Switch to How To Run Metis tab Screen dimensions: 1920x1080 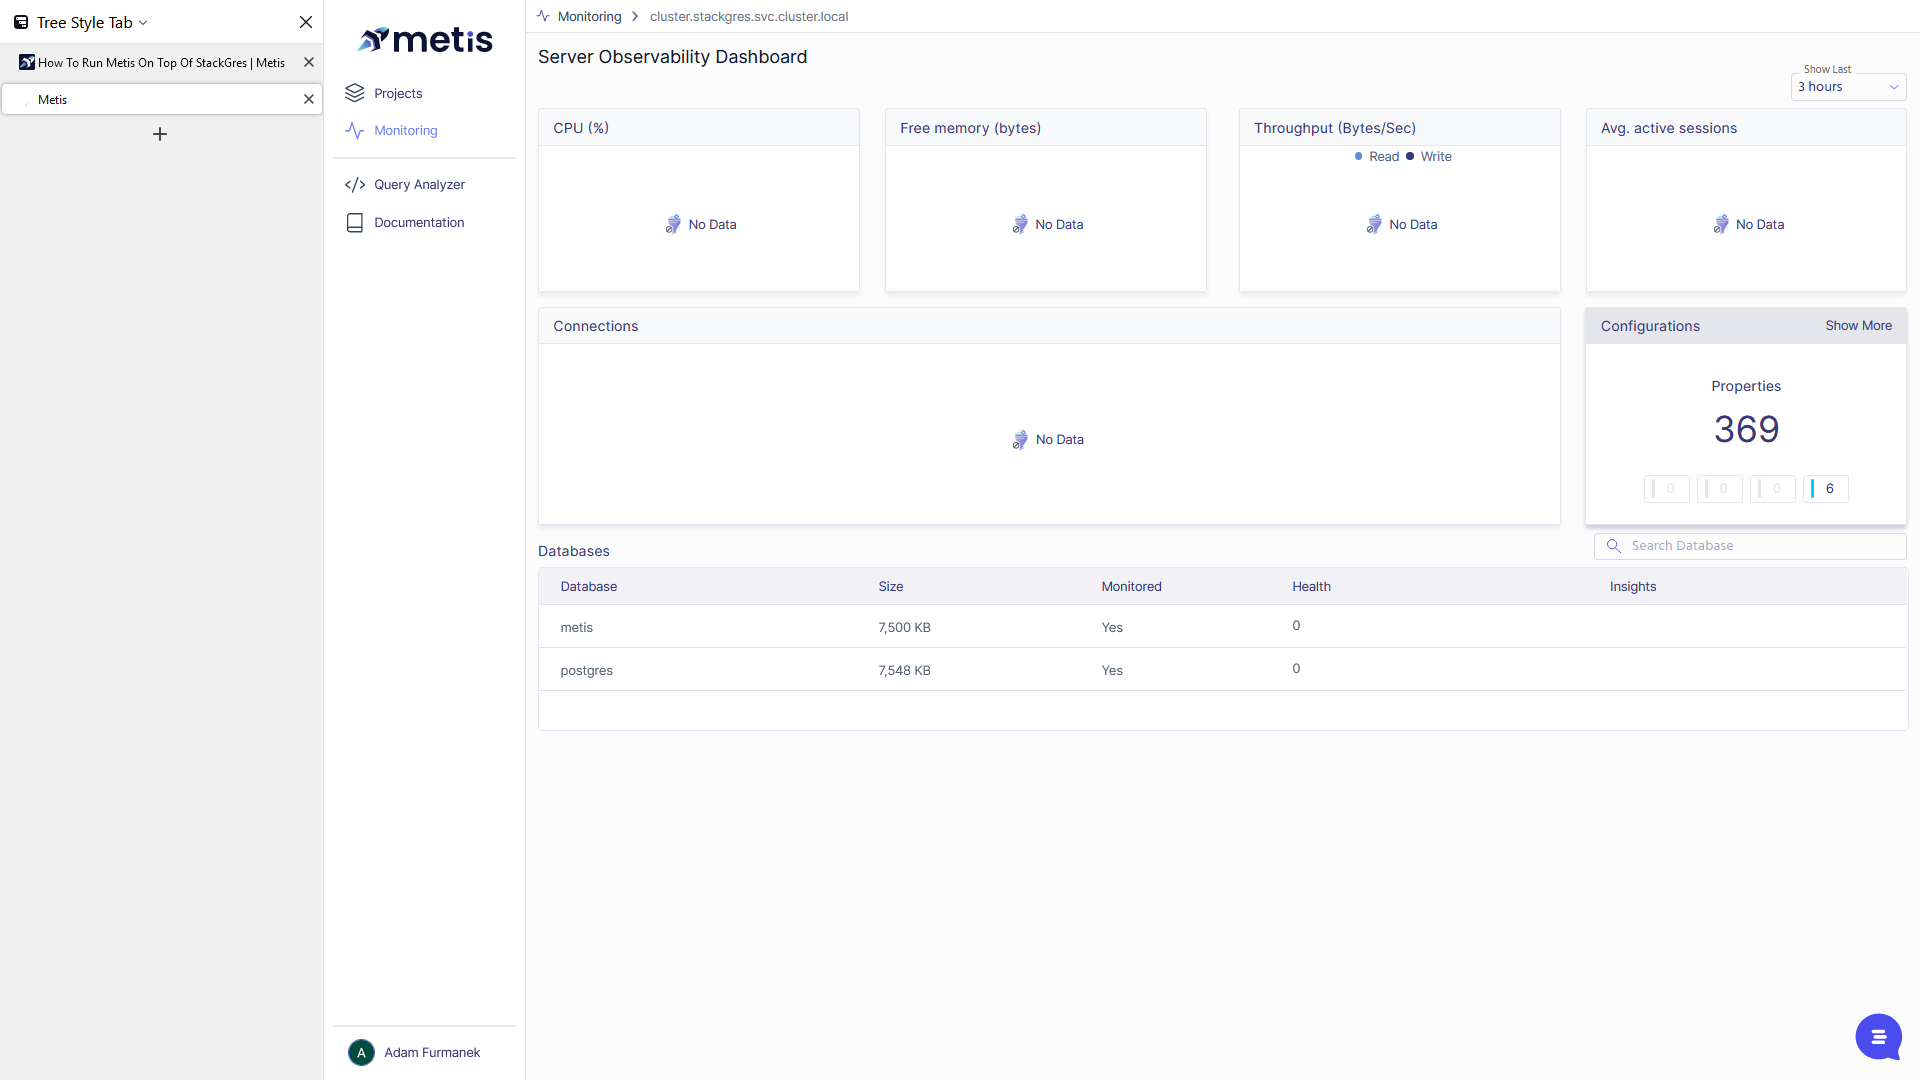point(161,62)
